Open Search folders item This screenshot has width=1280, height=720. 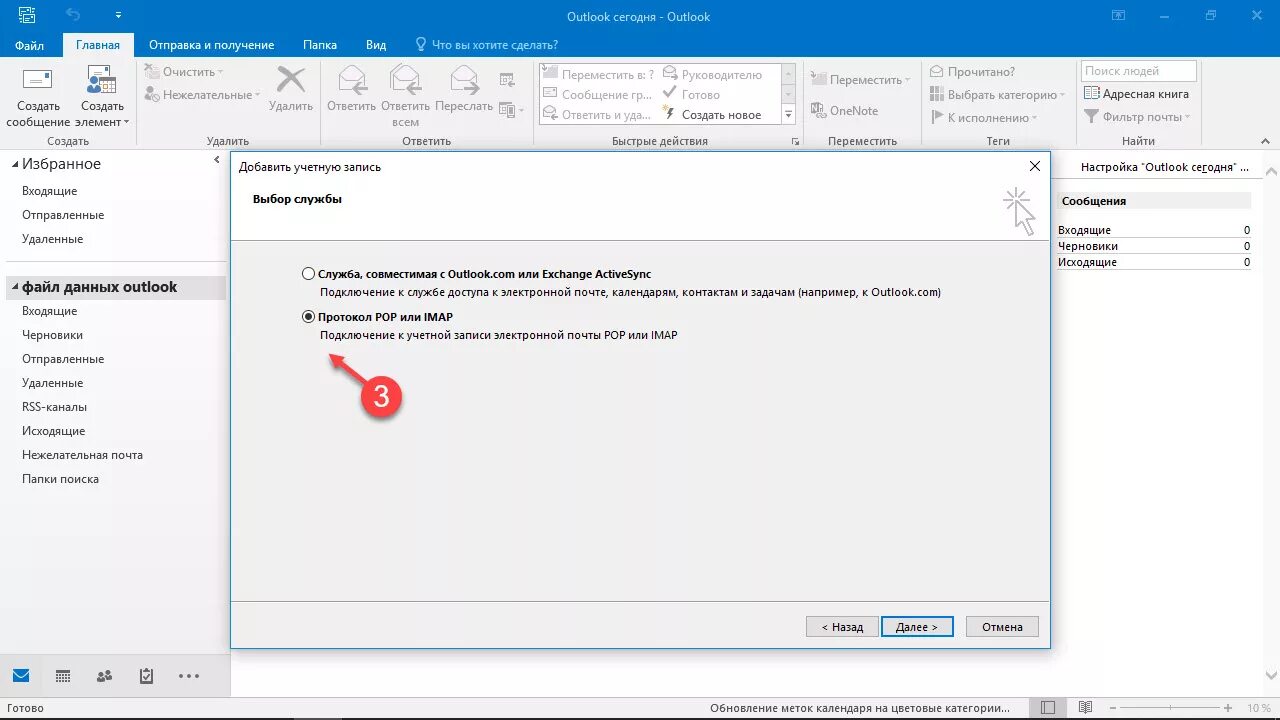[60, 479]
